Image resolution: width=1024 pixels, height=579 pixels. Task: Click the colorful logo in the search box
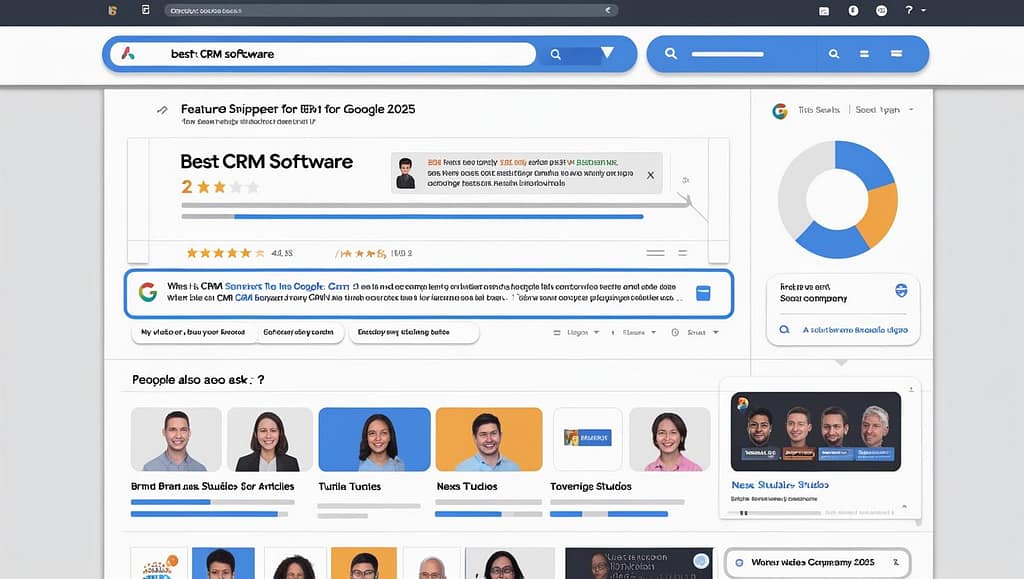[x=128, y=54]
